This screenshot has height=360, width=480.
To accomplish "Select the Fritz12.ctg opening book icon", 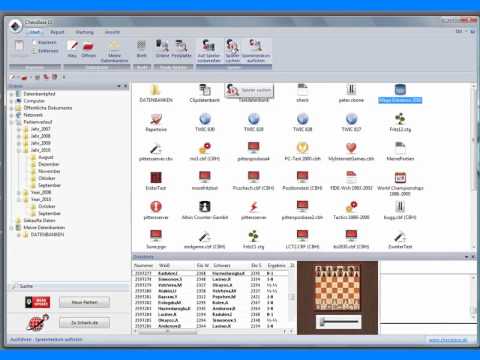I will pos(400,123).
